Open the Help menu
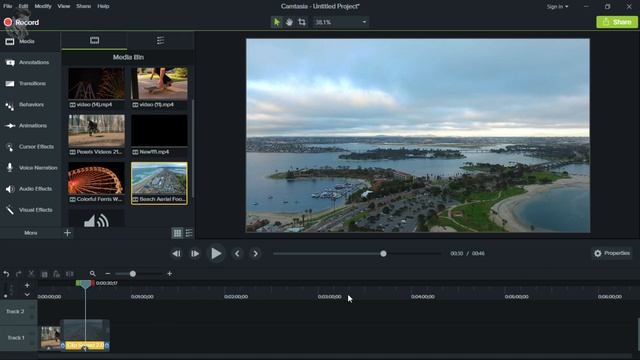Screen dimensions: 640x360 pos(103,6)
